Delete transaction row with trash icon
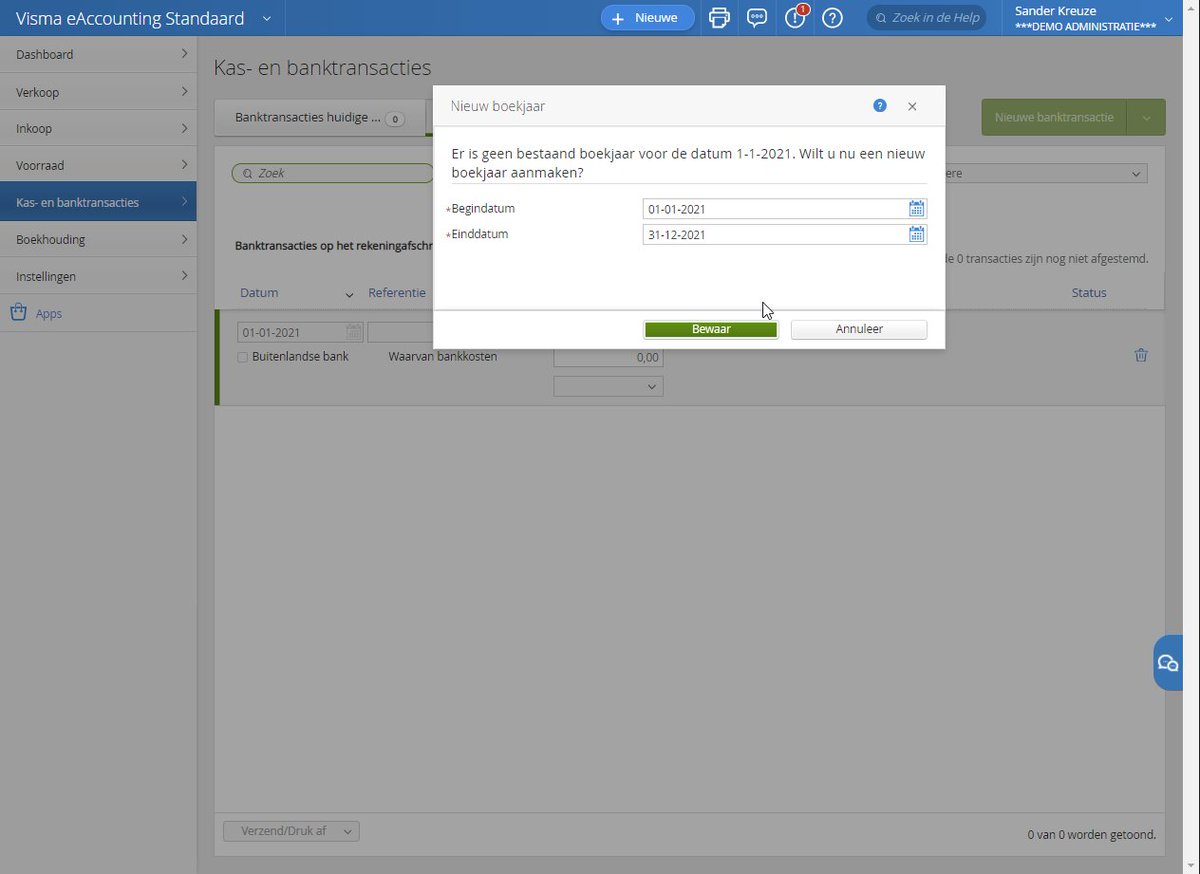The width and height of the screenshot is (1200, 874). (1141, 355)
